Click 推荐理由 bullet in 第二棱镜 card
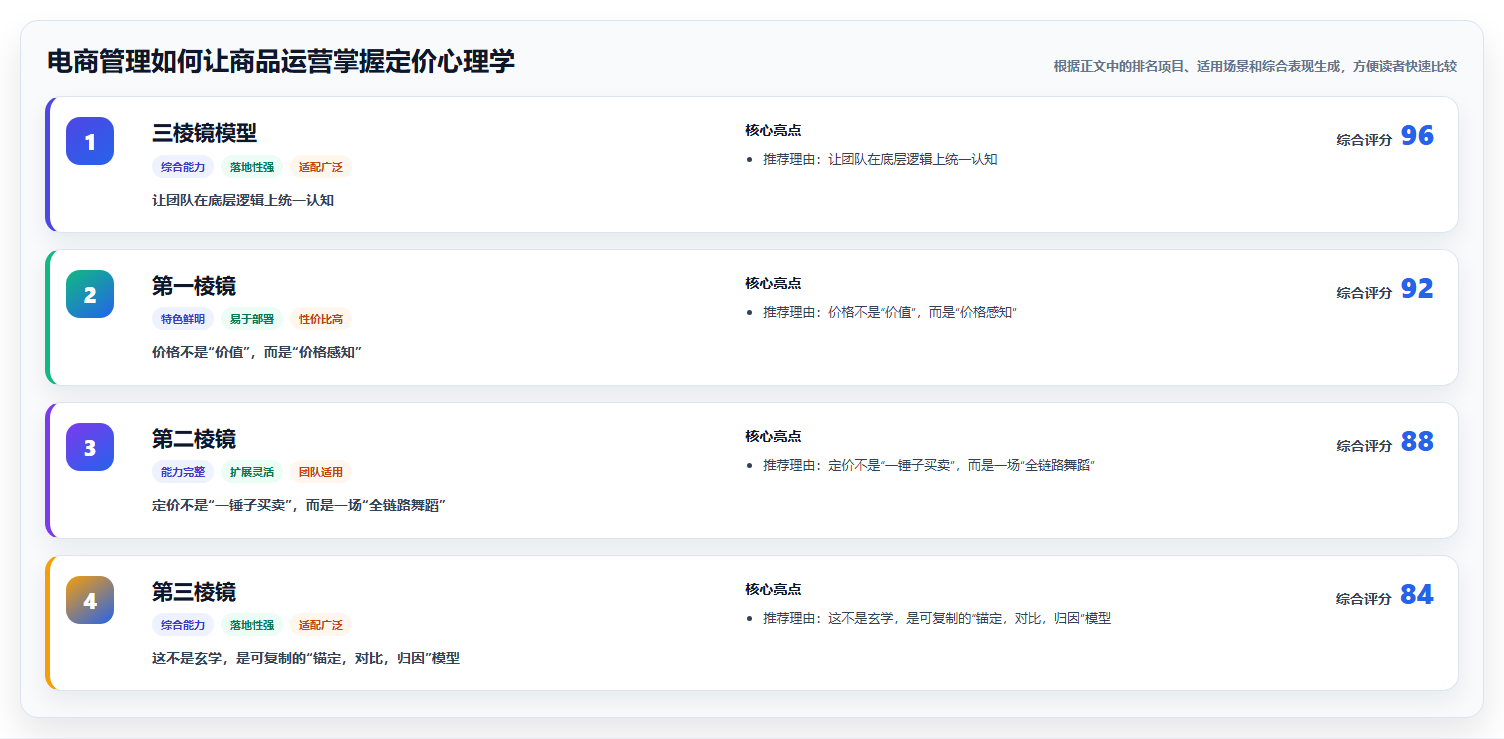The height and width of the screenshot is (739, 1504). (x=929, y=465)
